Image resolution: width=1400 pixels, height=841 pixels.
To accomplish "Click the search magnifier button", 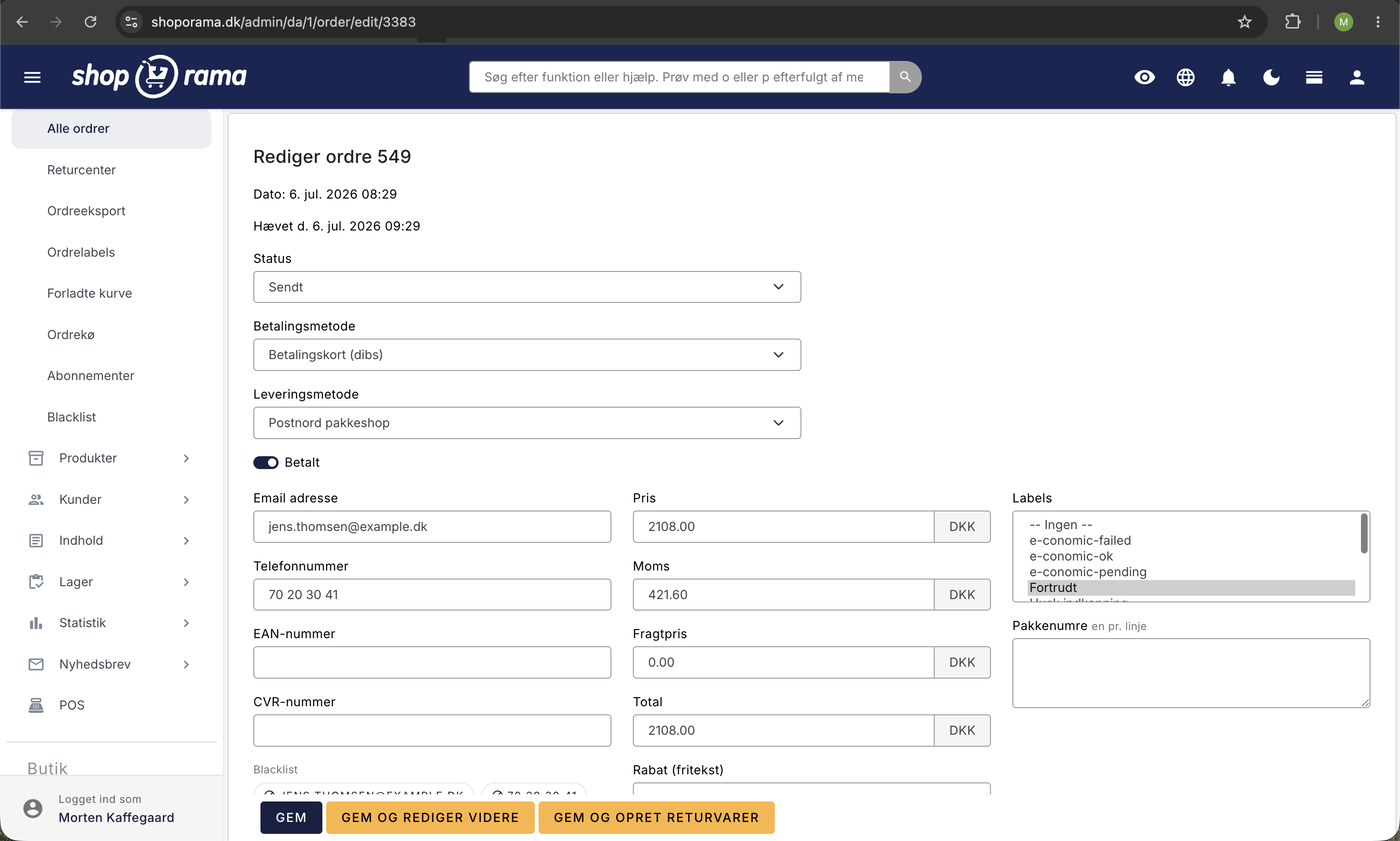I will coord(905,77).
